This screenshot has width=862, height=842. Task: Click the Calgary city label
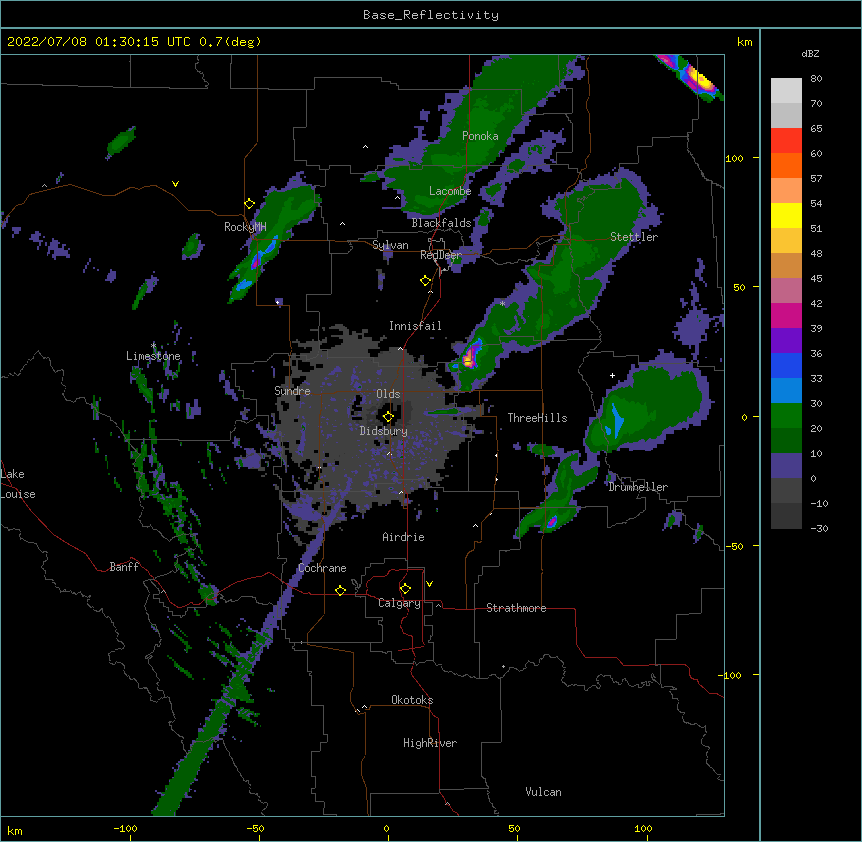coord(399,603)
